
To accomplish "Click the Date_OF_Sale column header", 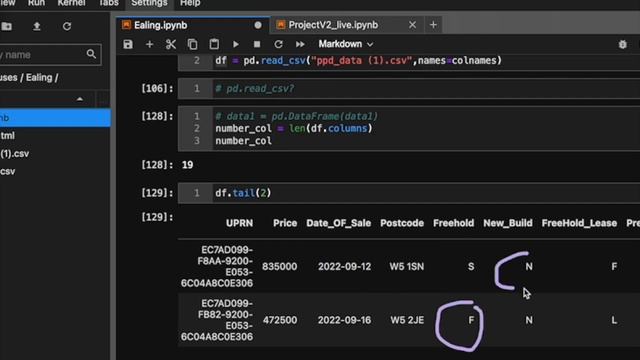I will click(338, 223).
